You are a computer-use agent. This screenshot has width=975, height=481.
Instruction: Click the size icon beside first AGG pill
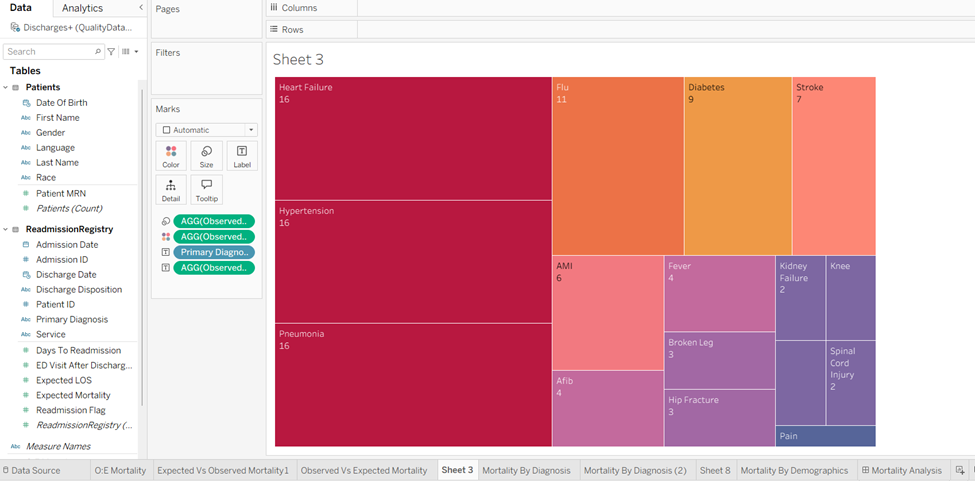tap(165, 221)
